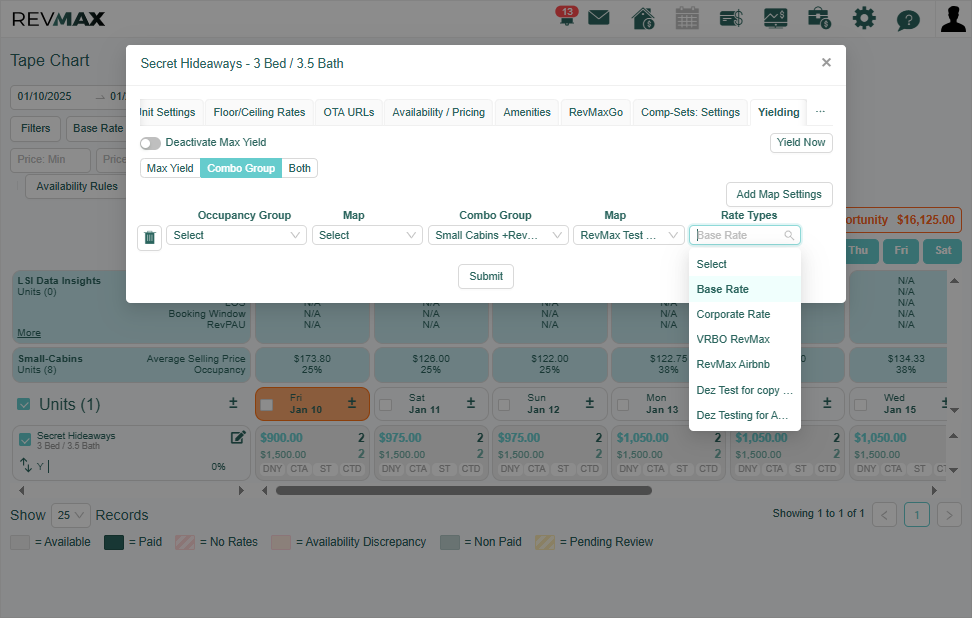Screen dimensions: 972x618
Task: Click the Add Map Settings button
Action: 779,194
